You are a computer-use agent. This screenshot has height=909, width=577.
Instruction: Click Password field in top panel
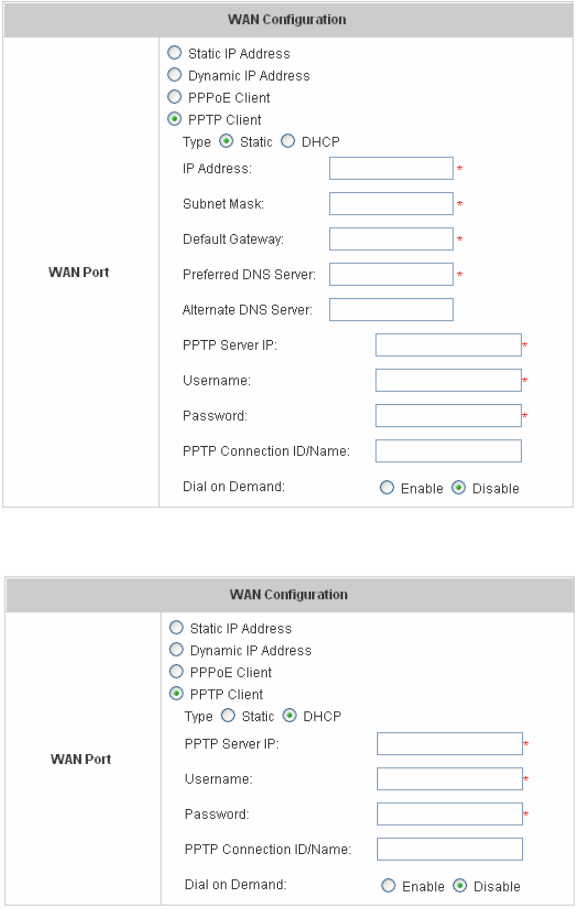click(x=449, y=416)
